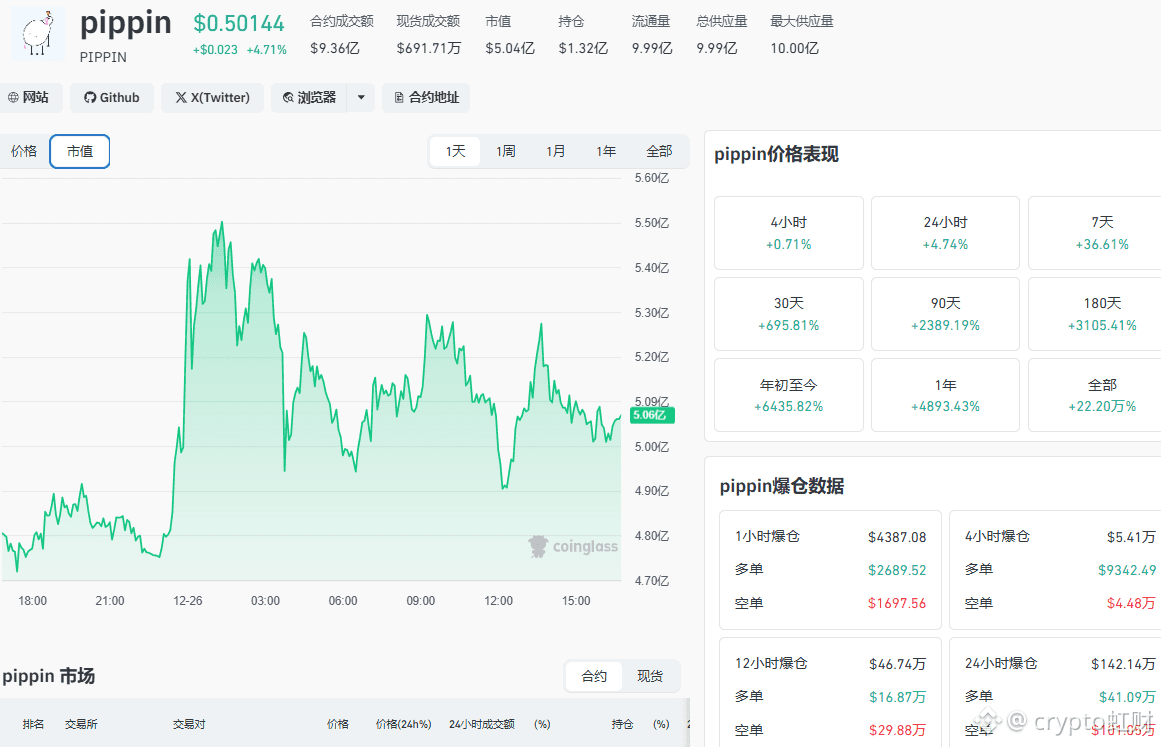
Task: Switch chart range to 1周
Action: (x=506, y=151)
